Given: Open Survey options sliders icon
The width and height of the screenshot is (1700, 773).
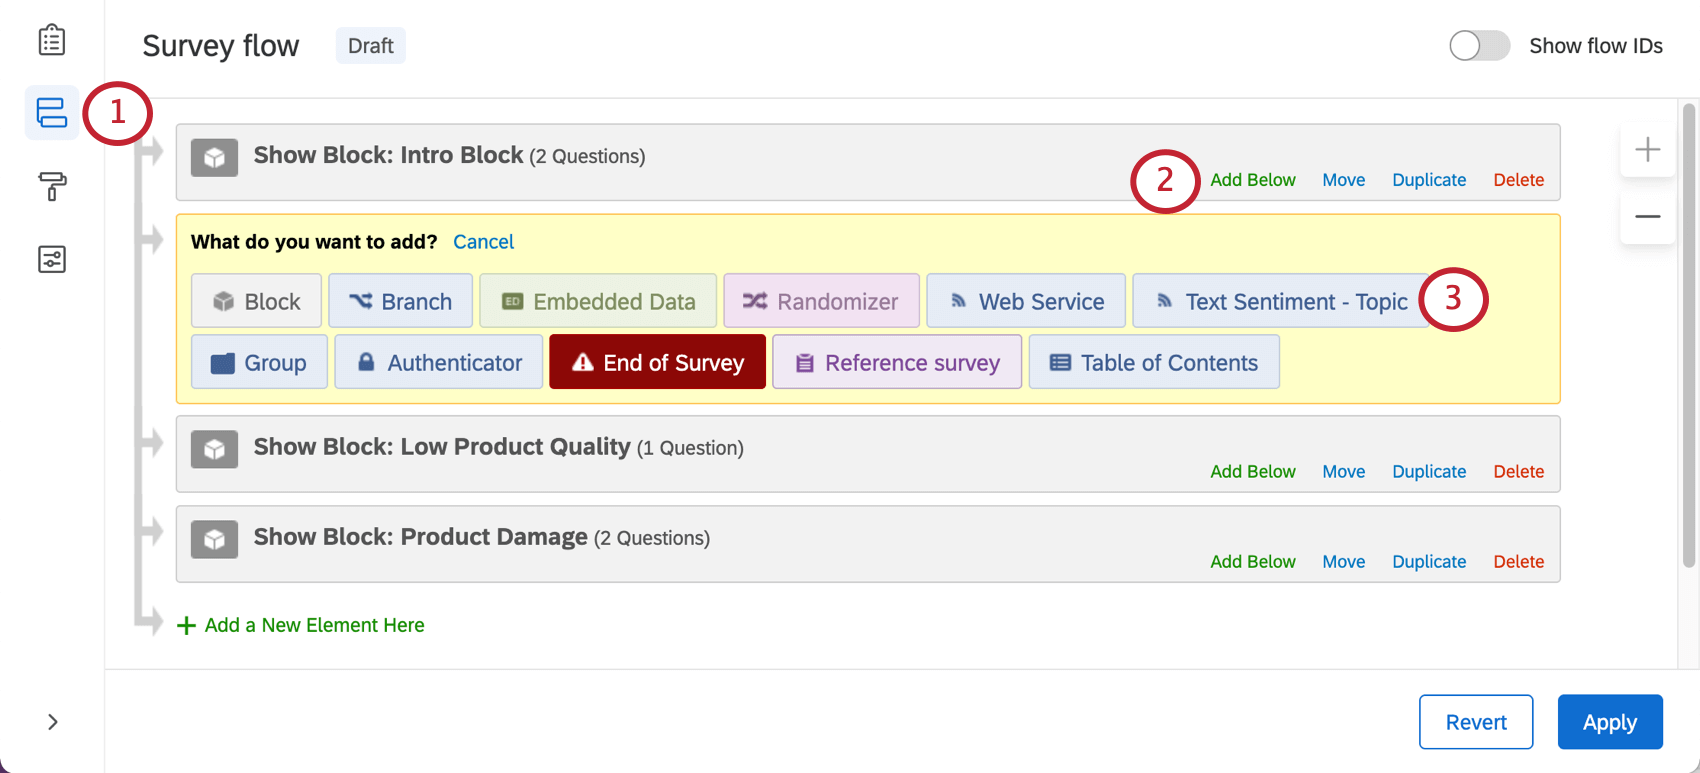Looking at the screenshot, I should (52, 260).
